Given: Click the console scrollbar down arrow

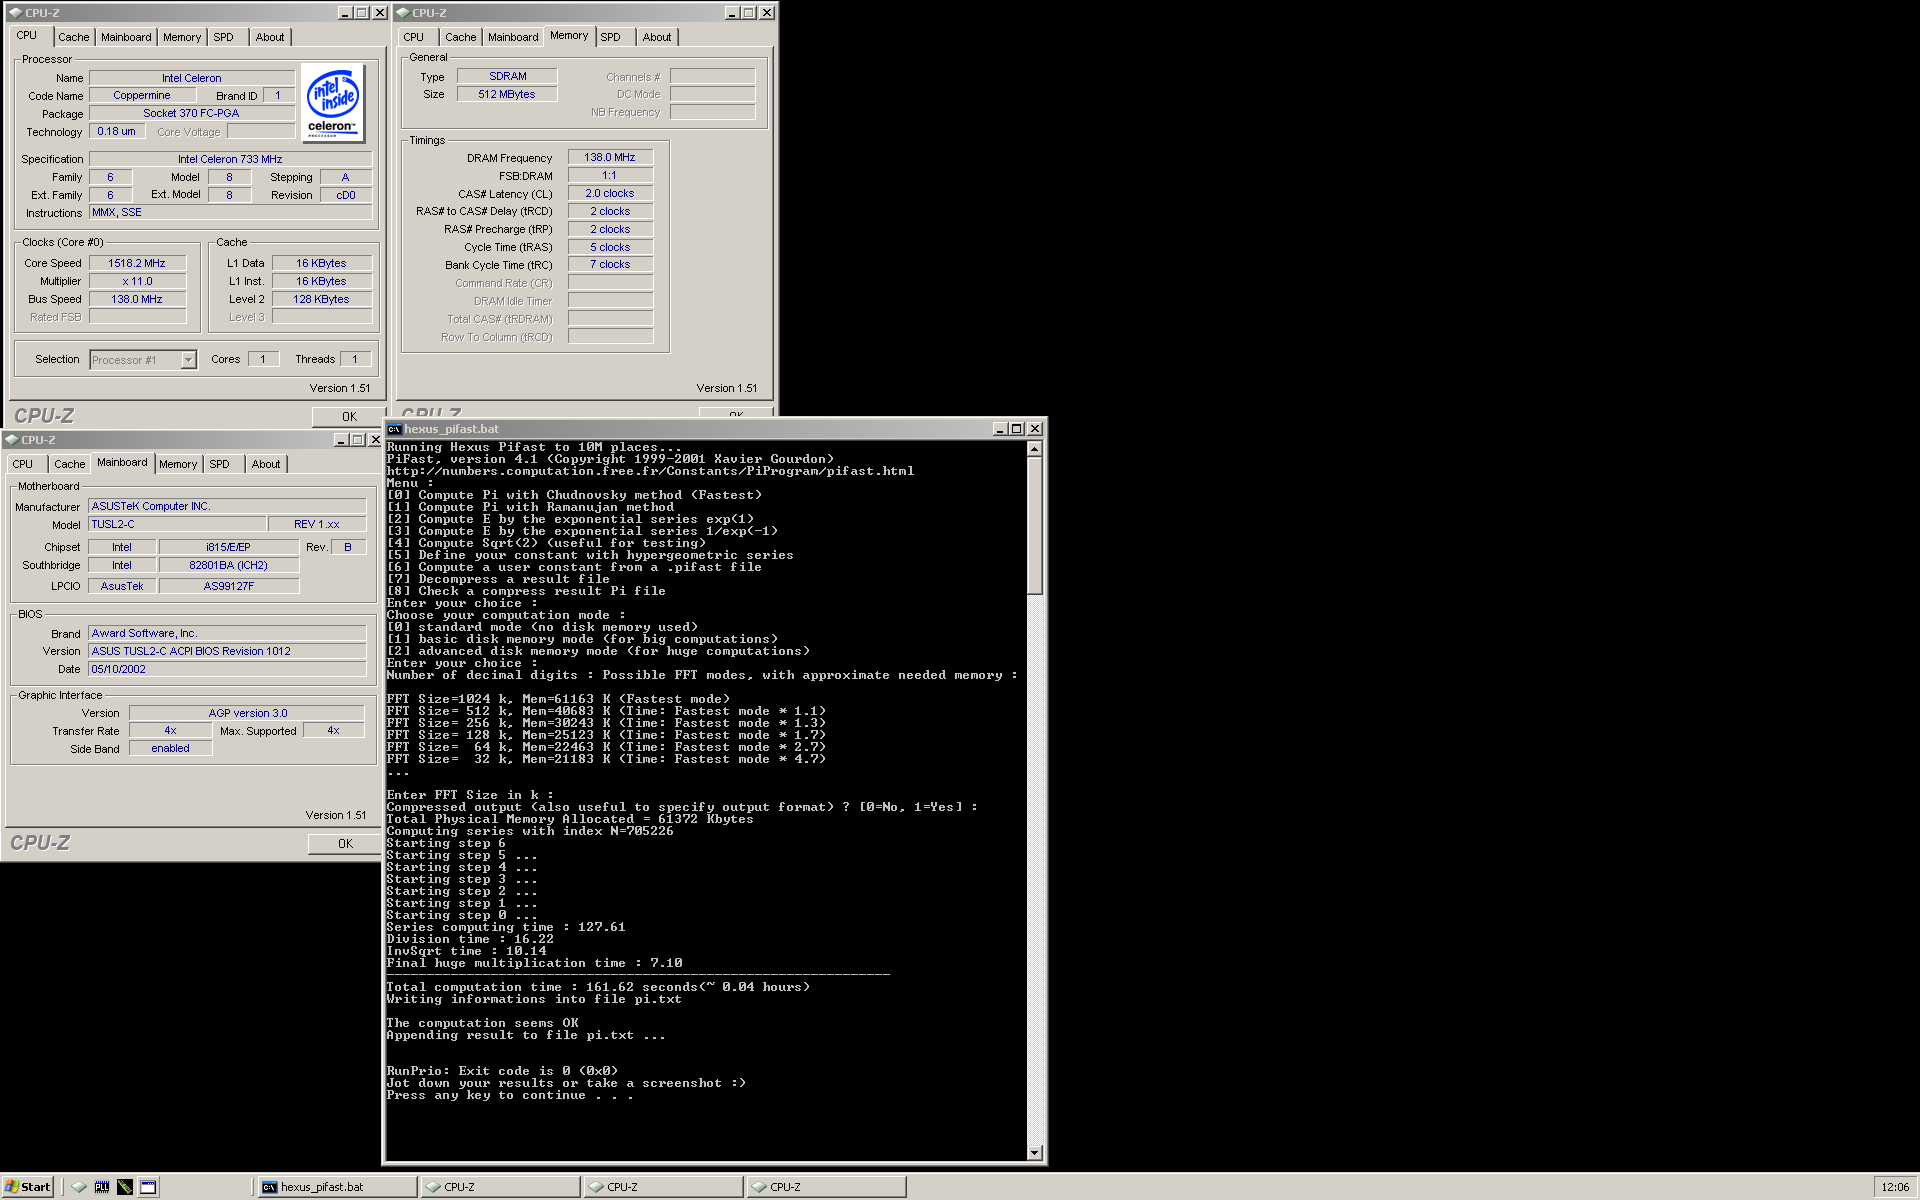Looking at the screenshot, I should pos(1035,1153).
